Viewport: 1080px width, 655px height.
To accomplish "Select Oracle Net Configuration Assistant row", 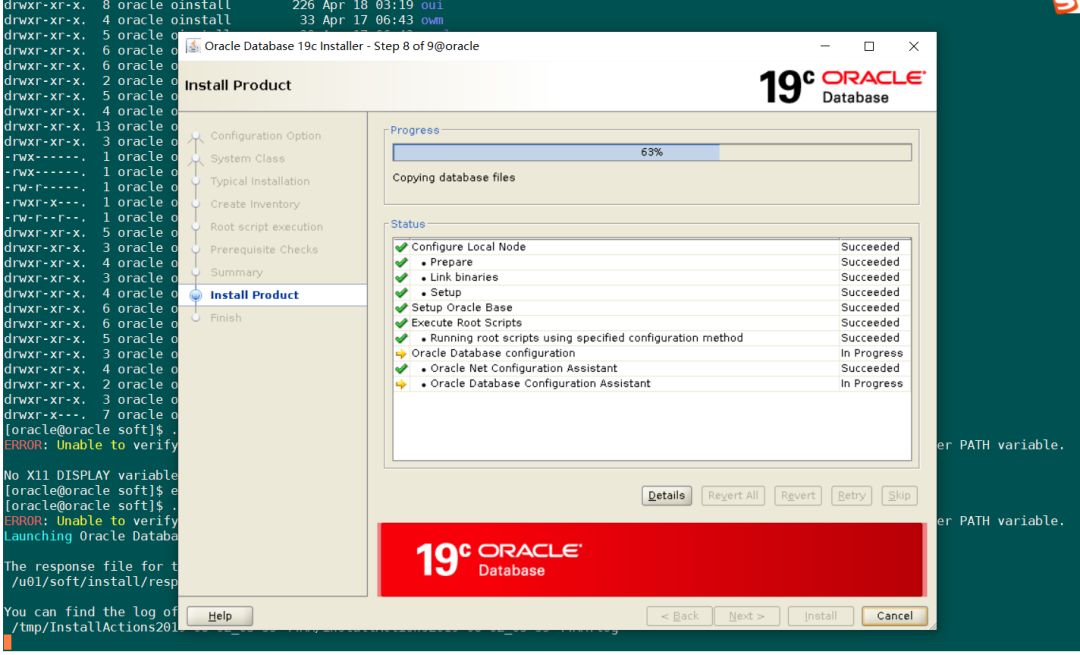I will tap(652, 368).
